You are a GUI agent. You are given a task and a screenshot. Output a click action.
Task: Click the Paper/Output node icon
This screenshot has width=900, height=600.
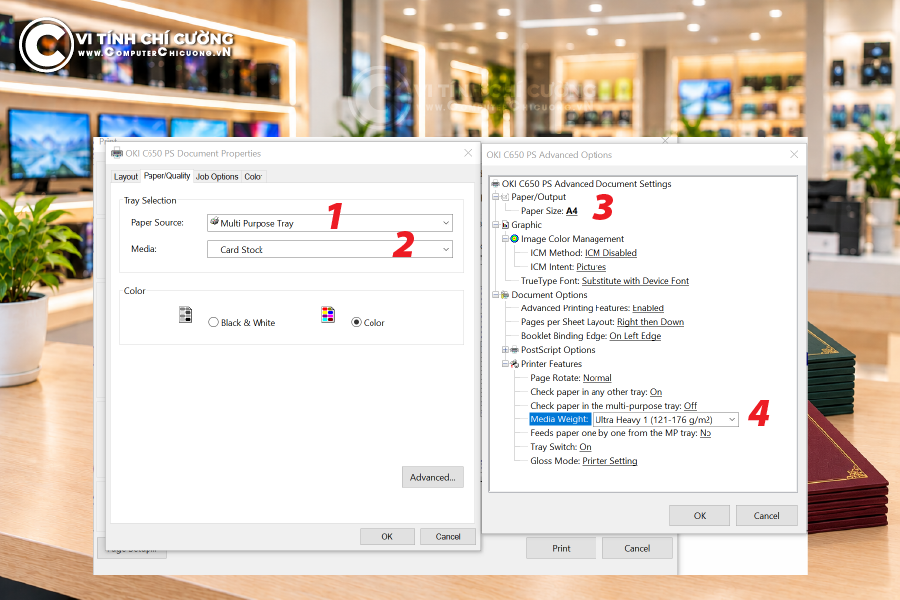coord(505,197)
